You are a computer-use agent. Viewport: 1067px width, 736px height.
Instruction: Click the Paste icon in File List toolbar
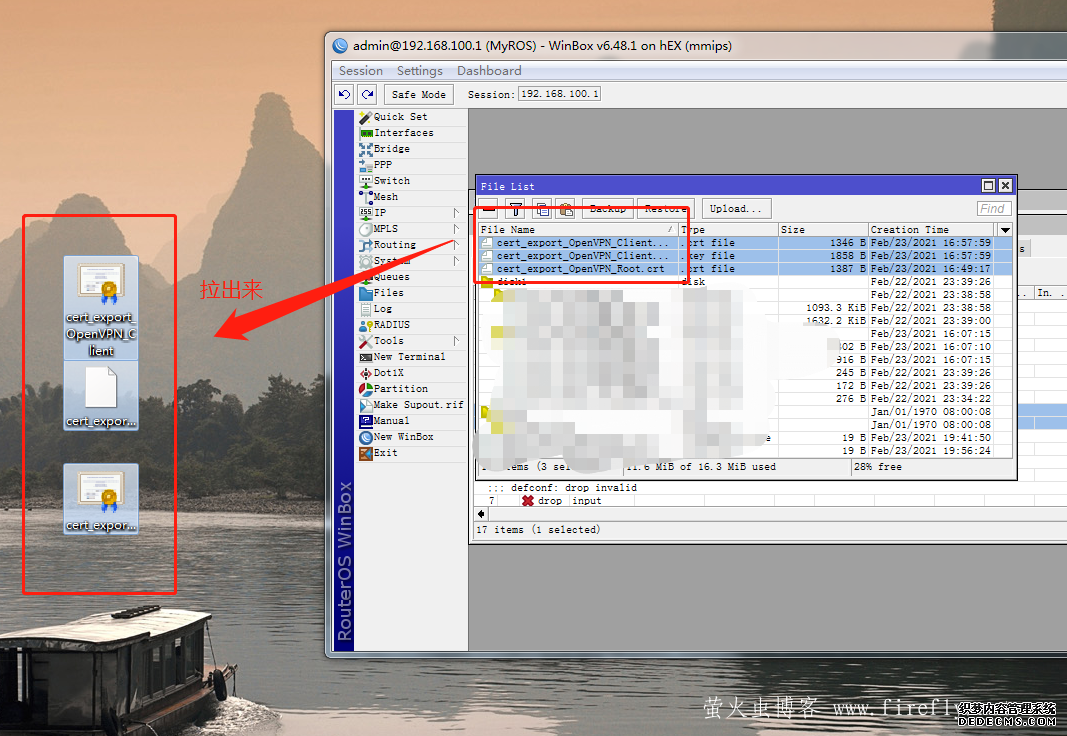[565, 209]
